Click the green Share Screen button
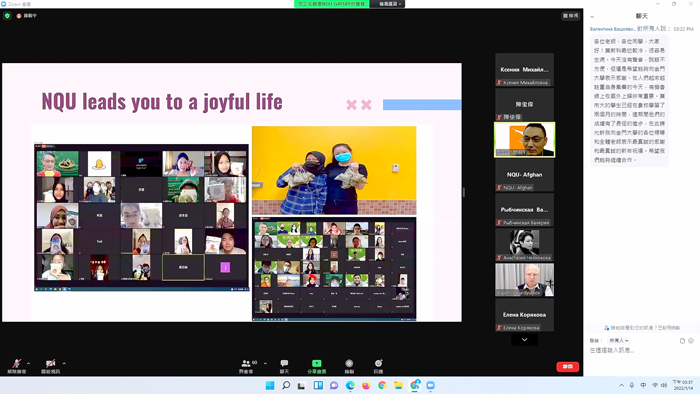The width and height of the screenshot is (700, 394). (317, 366)
